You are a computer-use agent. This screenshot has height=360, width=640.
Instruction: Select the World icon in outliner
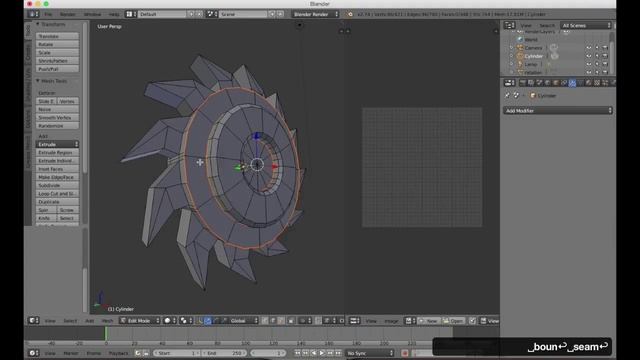click(520, 40)
